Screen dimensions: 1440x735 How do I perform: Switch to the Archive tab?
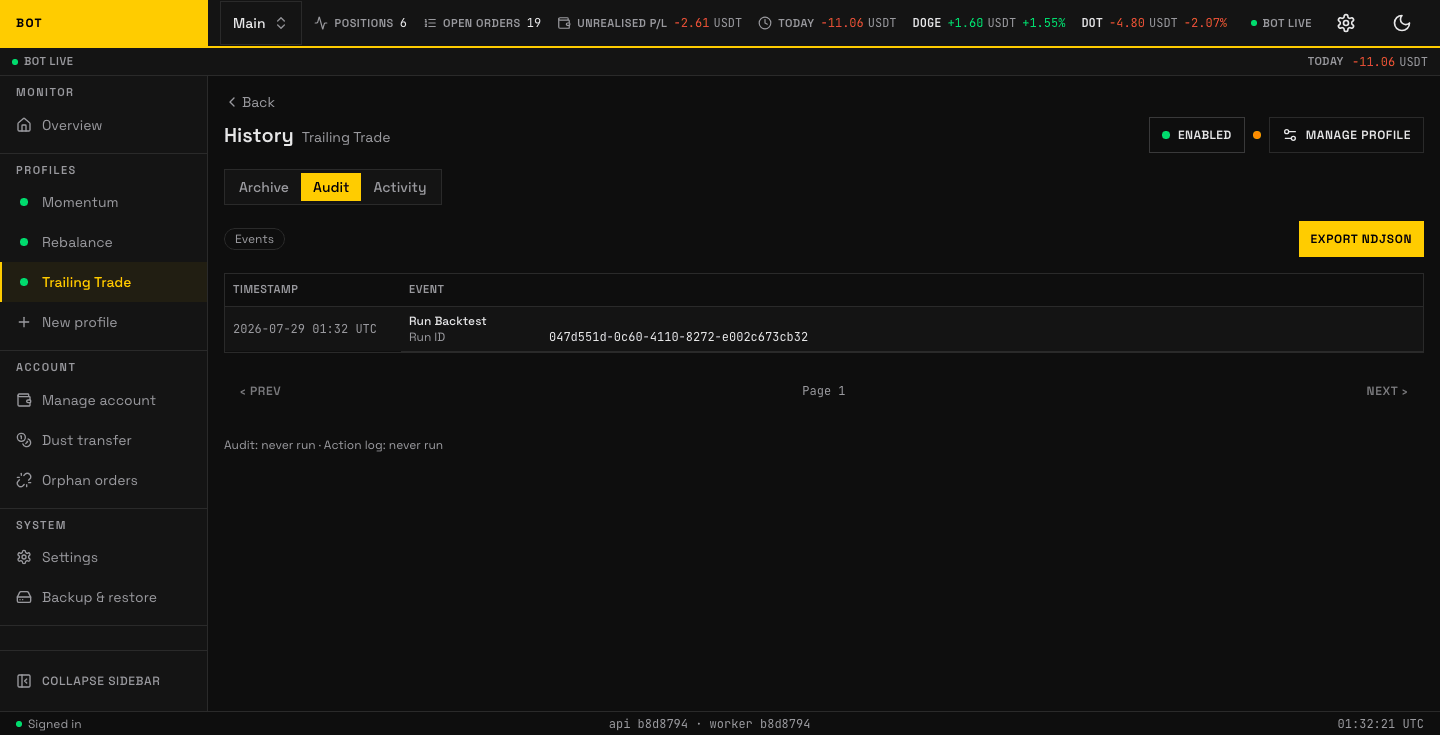(264, 187)
